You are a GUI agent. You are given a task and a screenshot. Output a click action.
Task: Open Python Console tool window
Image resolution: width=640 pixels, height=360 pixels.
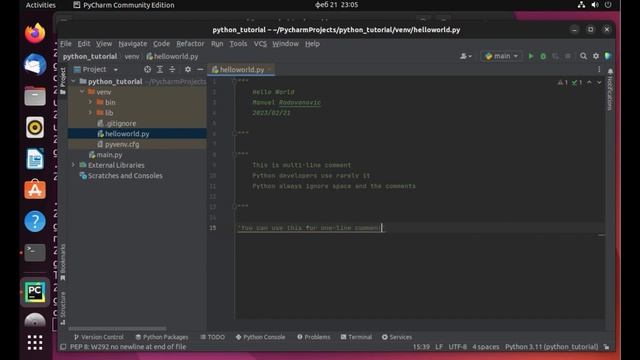click(260, 337)
